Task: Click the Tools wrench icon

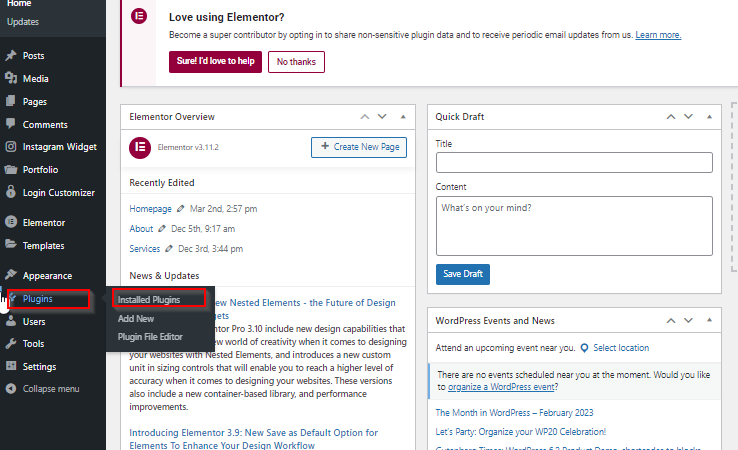Action: tap(11, 344)
